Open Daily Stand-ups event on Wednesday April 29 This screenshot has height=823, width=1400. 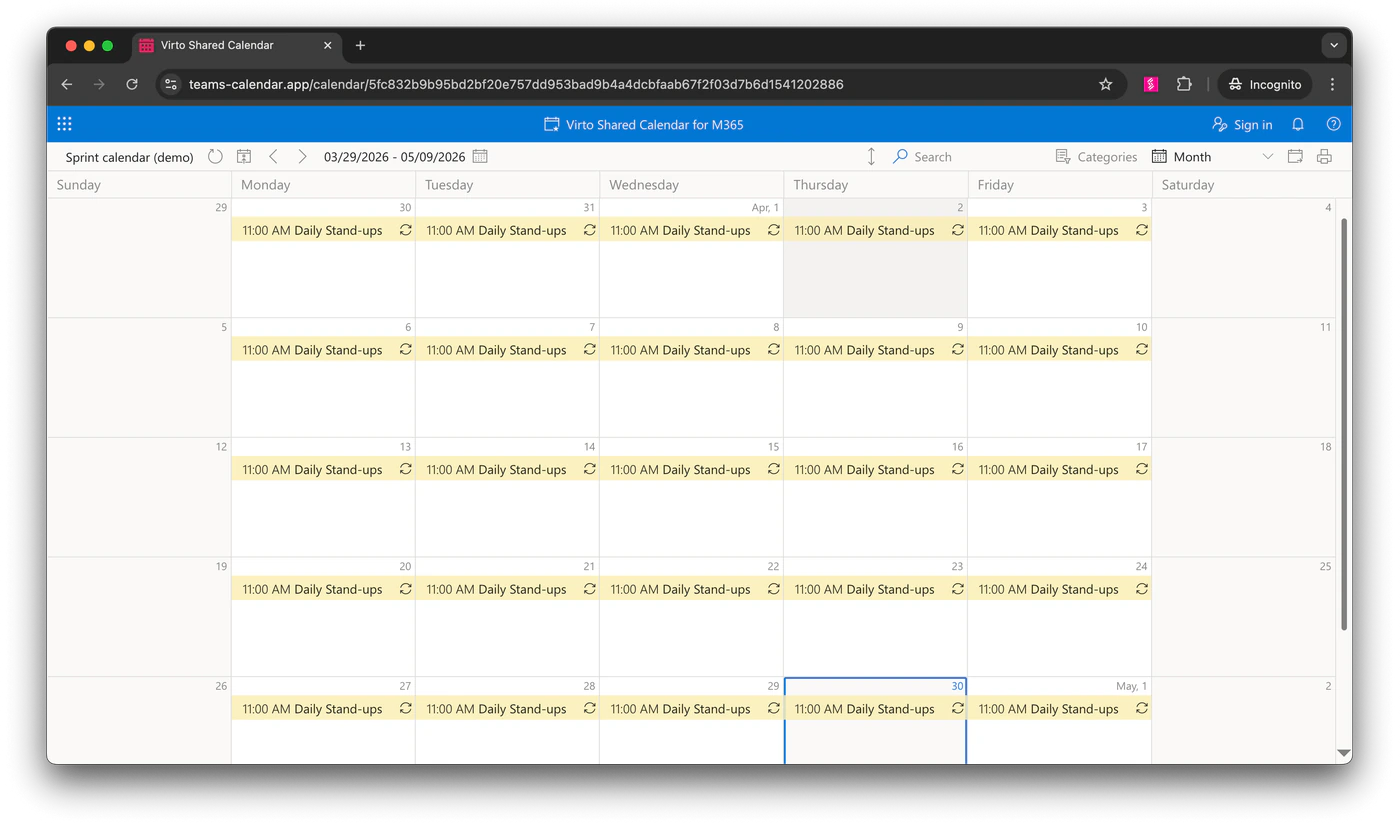pos(691,709)
